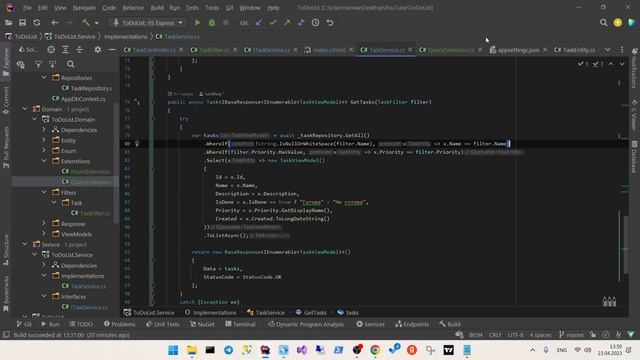Click the Git update project arrow icon

tap(259, 23)
